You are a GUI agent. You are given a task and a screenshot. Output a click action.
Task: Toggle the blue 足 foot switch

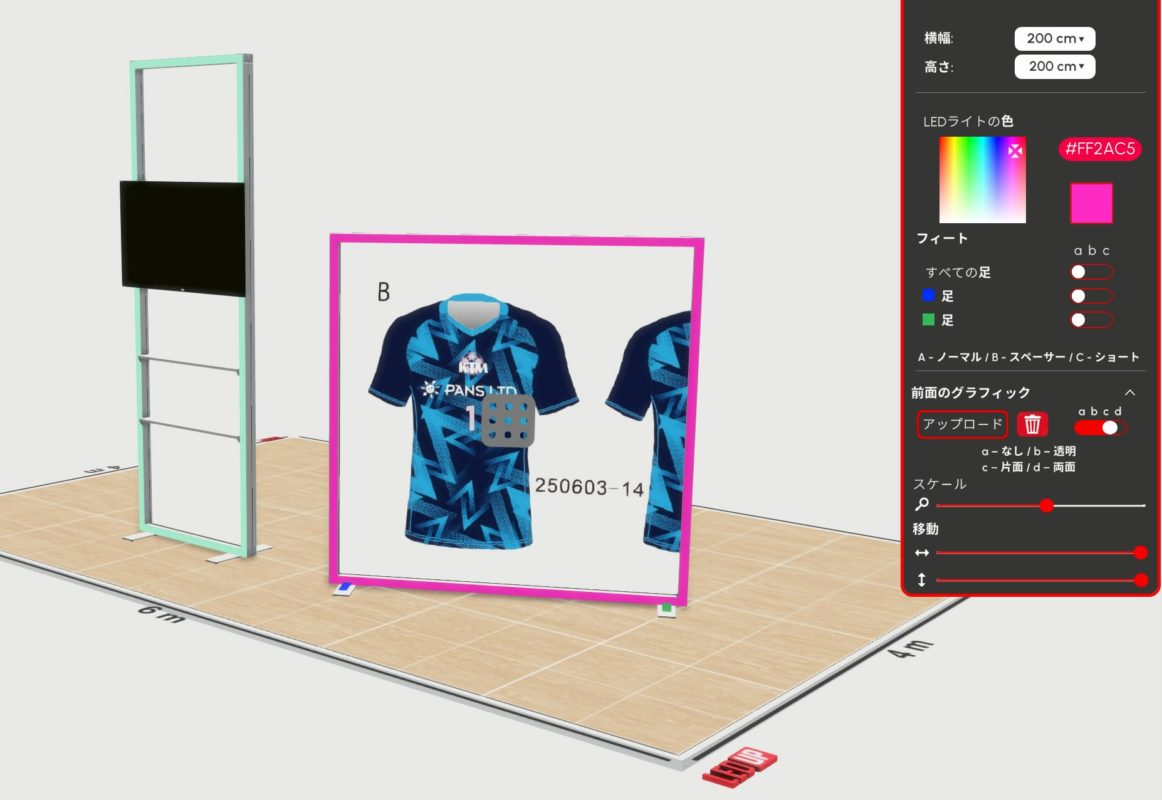click(x=1091, y=296)
